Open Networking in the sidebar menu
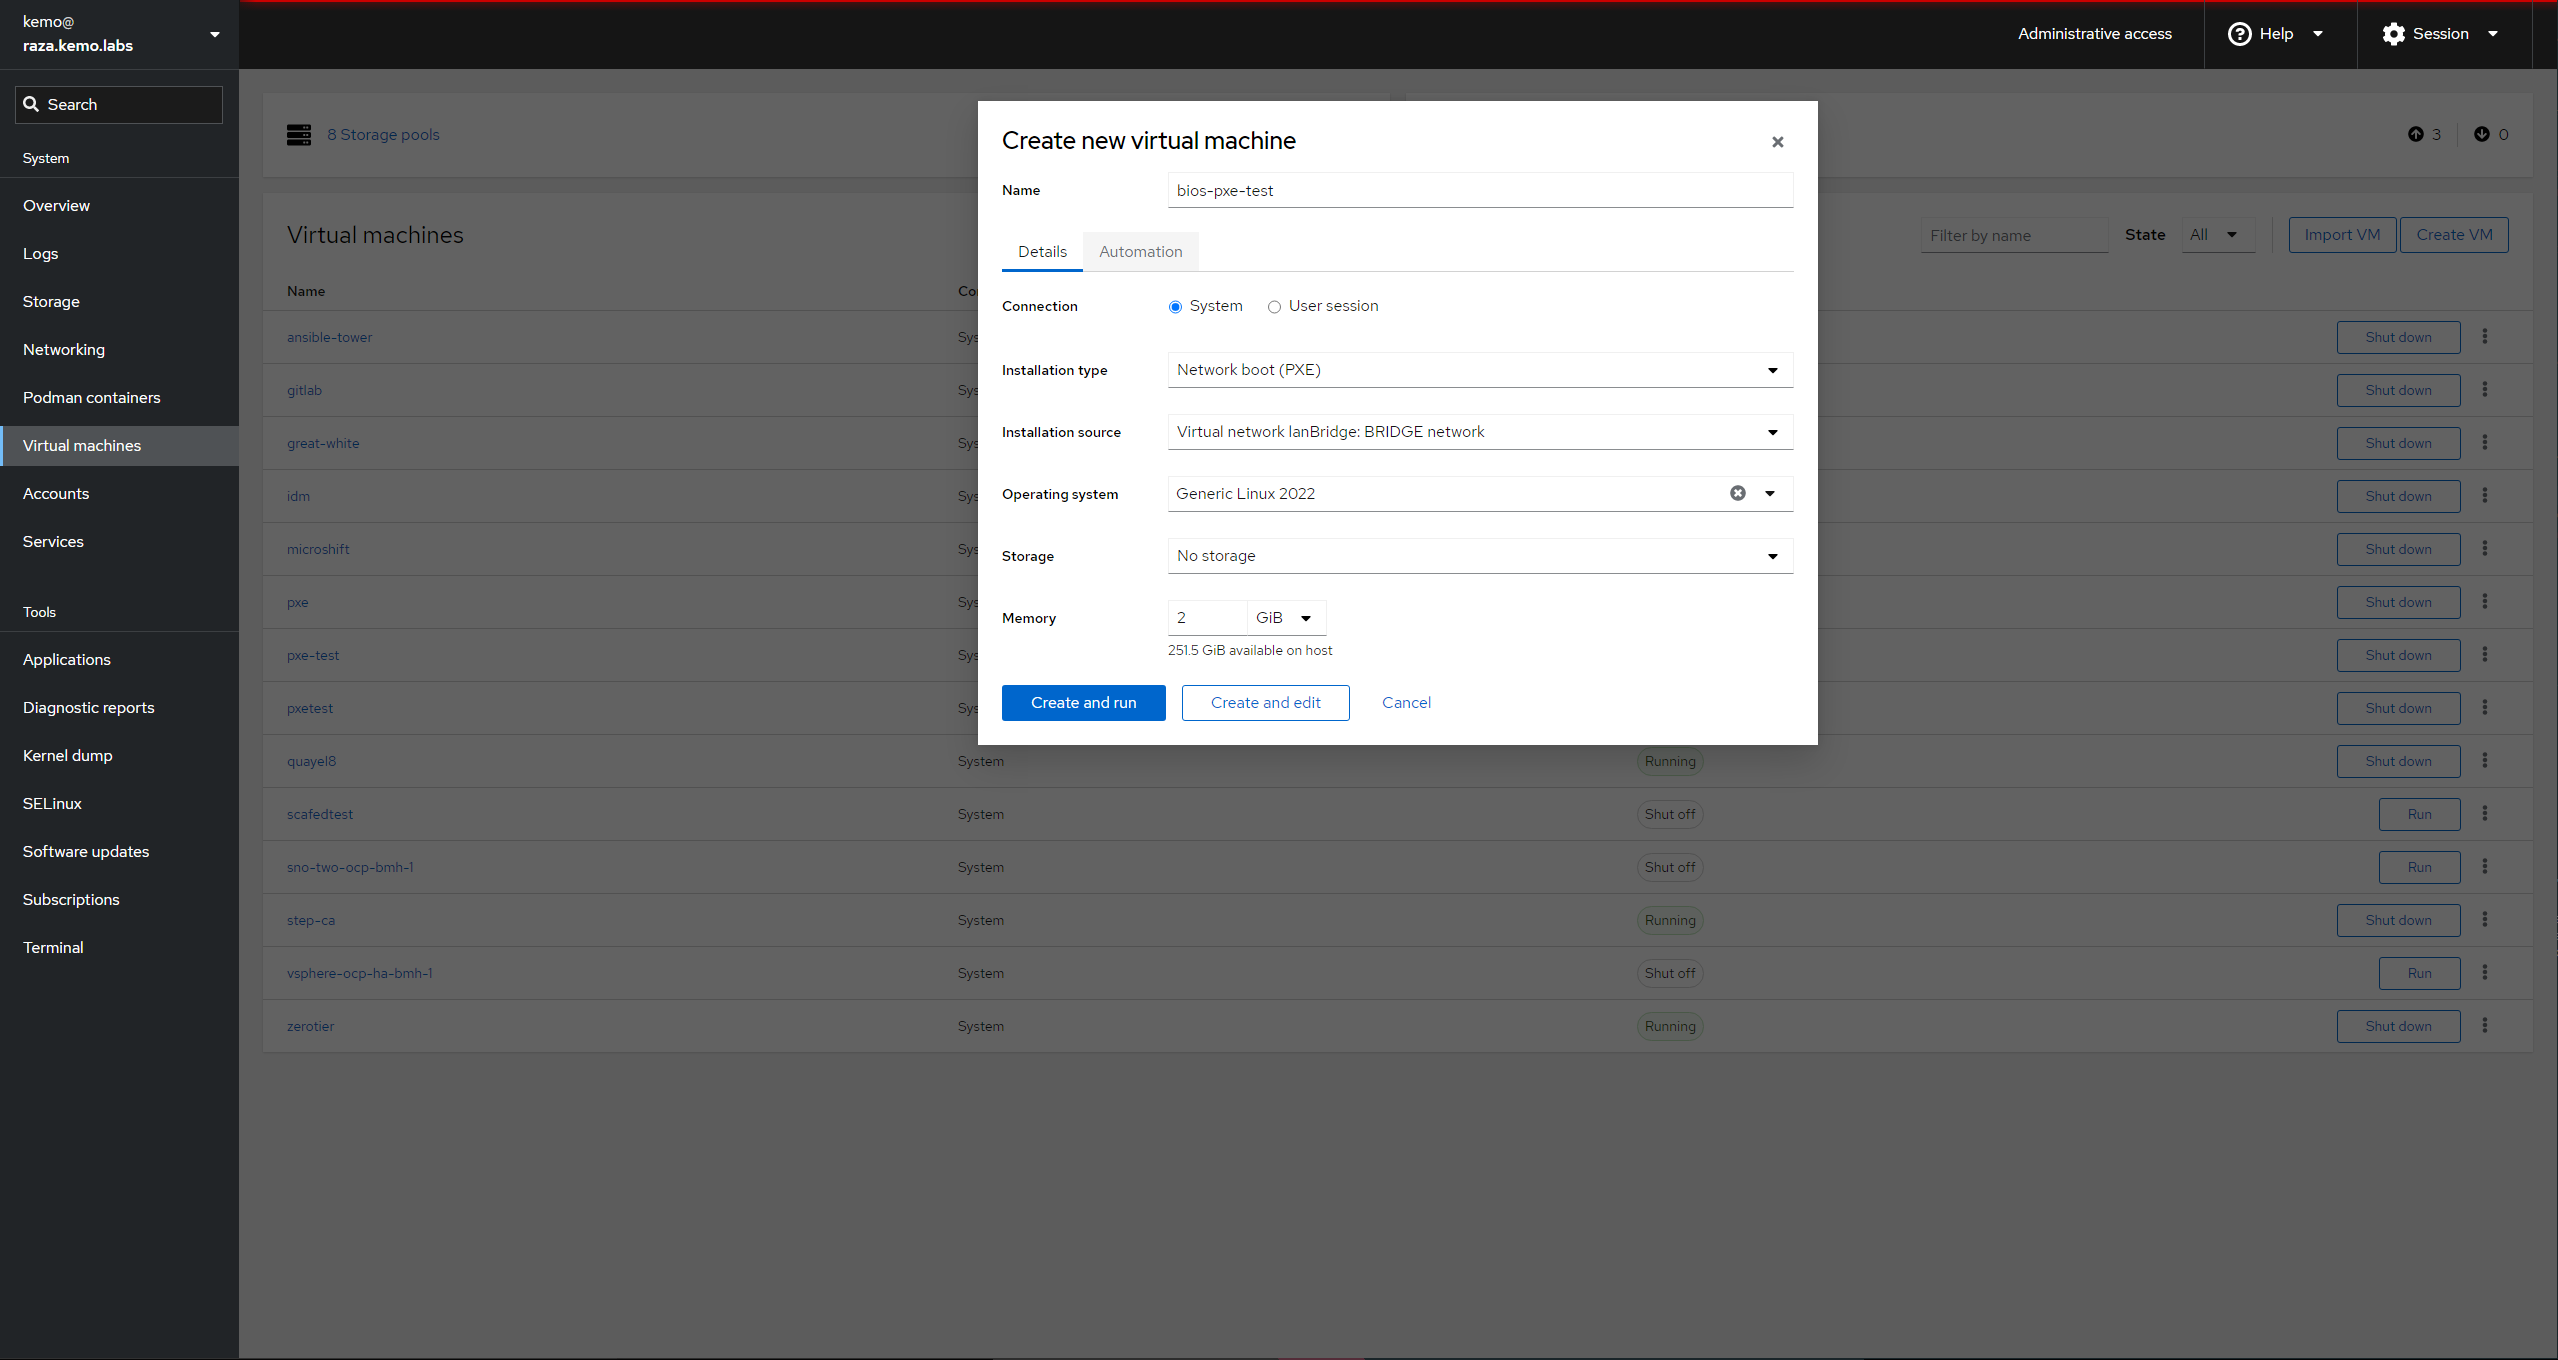This screenshot has width=2558, height=1360. [64, 350]
